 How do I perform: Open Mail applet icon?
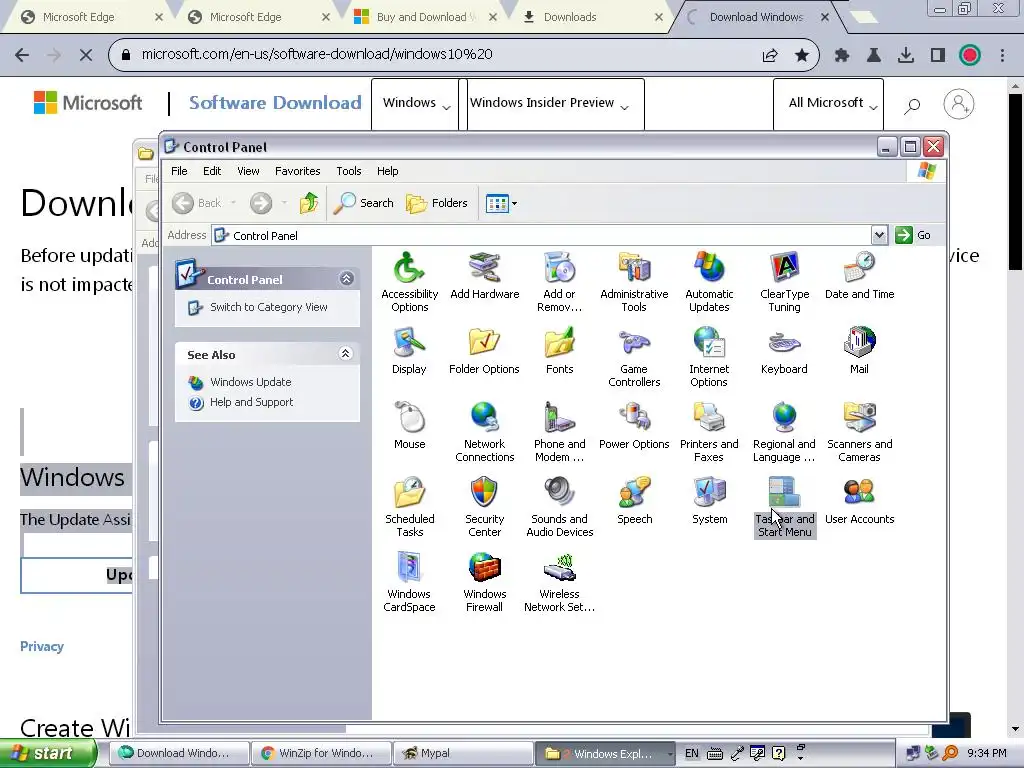[x=859, y=351]
